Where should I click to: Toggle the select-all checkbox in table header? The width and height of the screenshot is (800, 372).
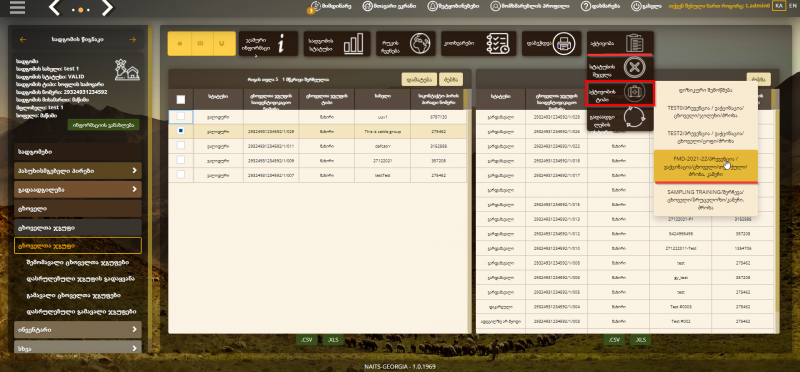[181, 100]
